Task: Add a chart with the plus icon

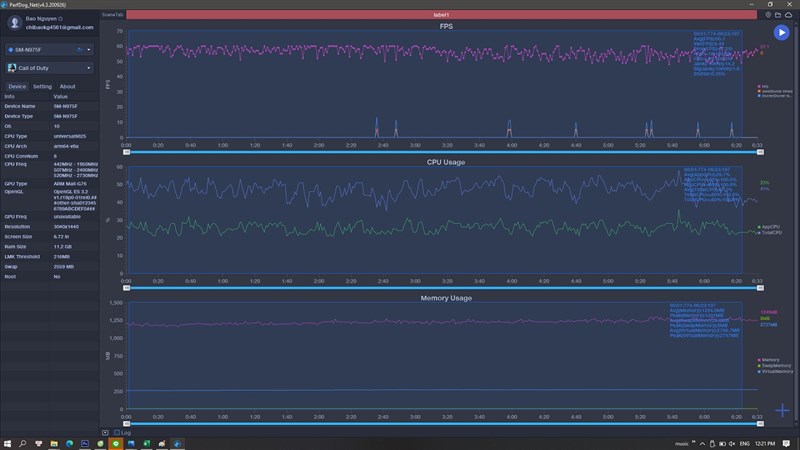Action: pos(782,410)
